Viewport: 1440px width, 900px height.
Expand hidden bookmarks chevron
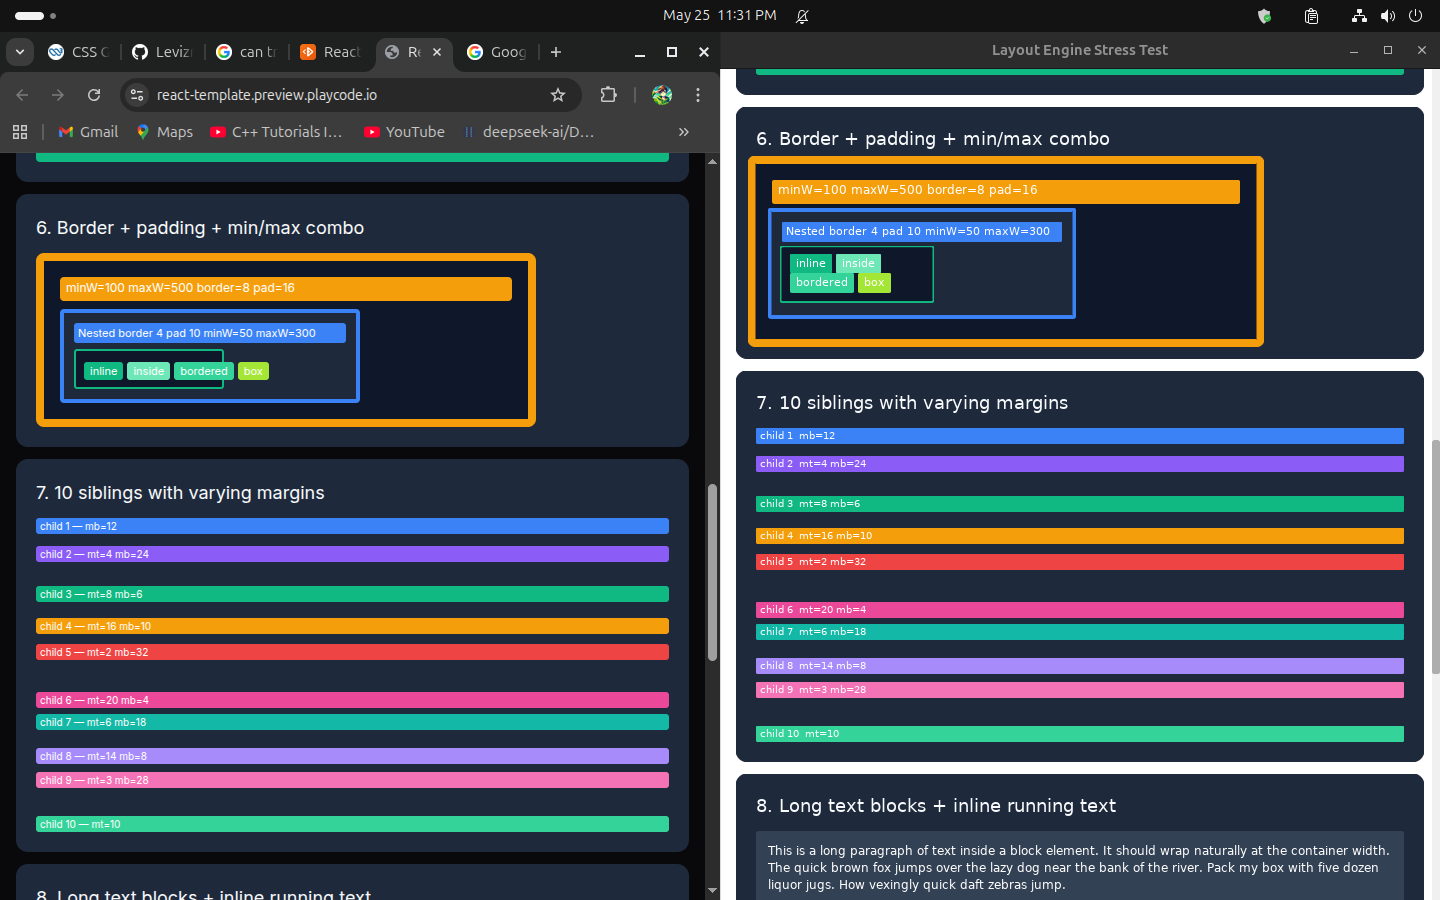[x=684, y=132]
